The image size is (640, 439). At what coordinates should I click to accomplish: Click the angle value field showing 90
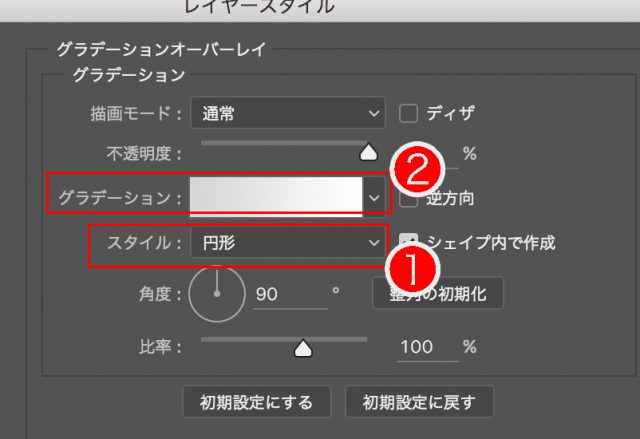[288, 295]
